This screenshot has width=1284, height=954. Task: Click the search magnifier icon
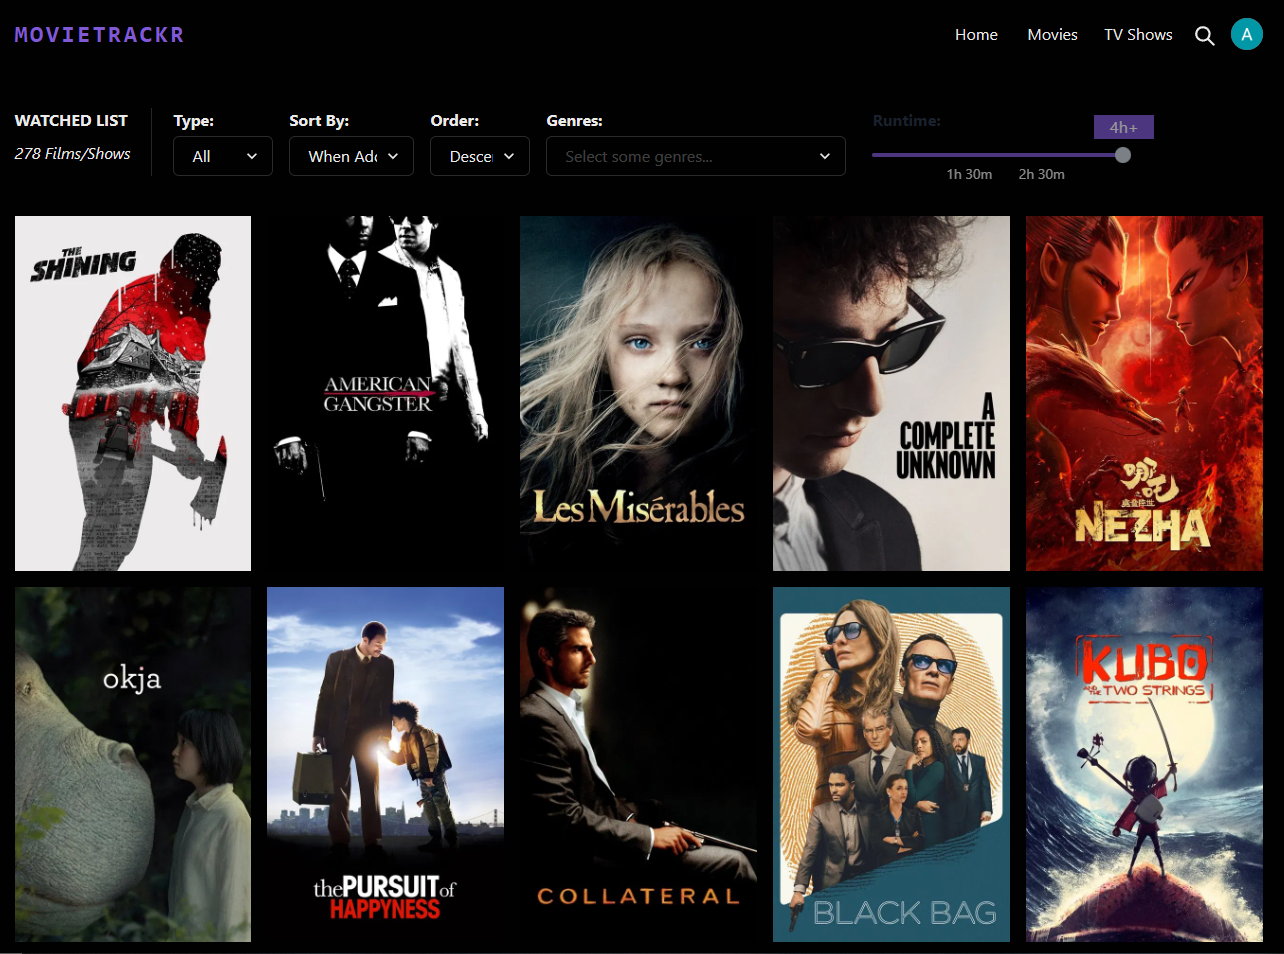tap(1204, 36)
